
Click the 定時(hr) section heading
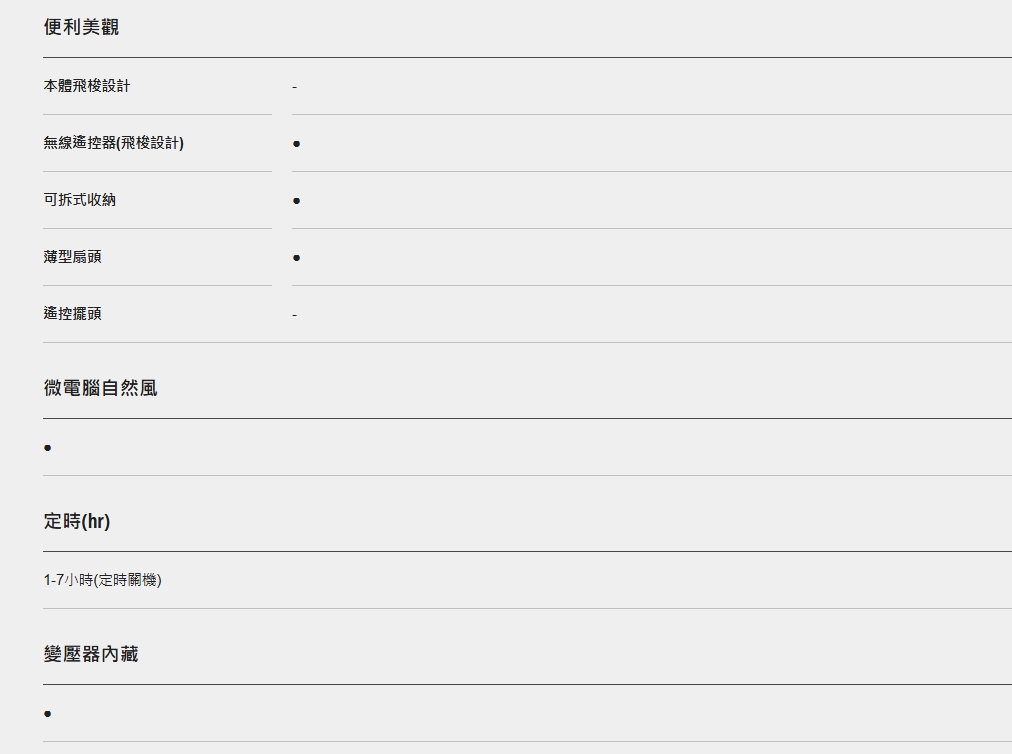[77, 521]
